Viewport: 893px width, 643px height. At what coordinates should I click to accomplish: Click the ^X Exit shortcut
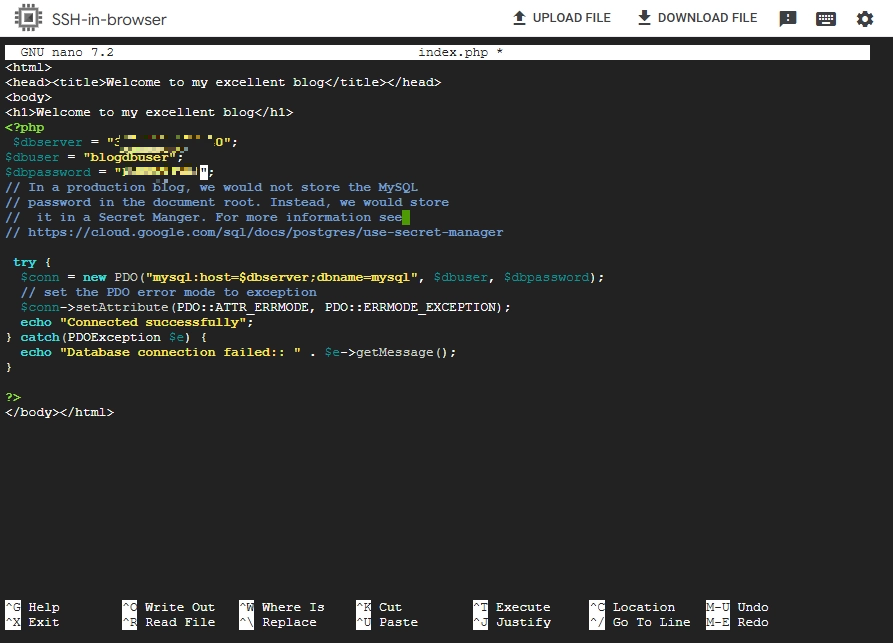[32, 622]
